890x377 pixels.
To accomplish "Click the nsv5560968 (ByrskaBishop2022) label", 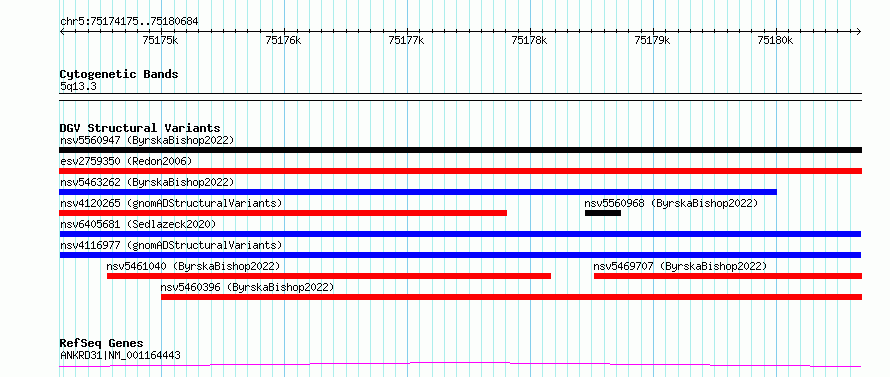I will coord(671,203).
